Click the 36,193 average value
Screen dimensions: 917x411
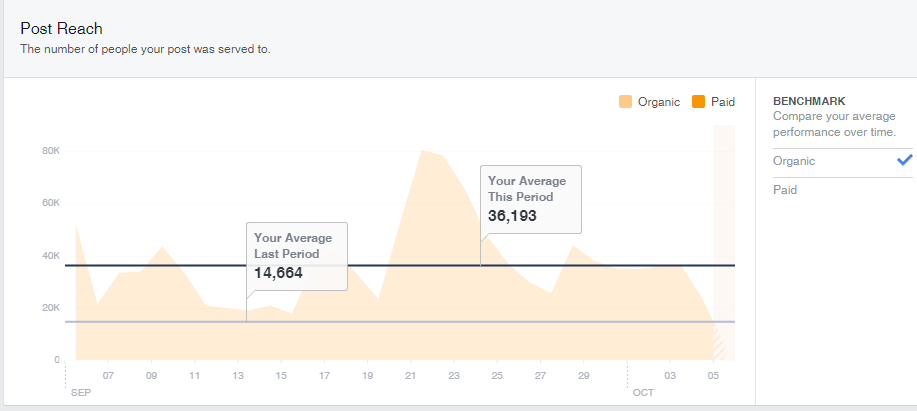point(512,216)
